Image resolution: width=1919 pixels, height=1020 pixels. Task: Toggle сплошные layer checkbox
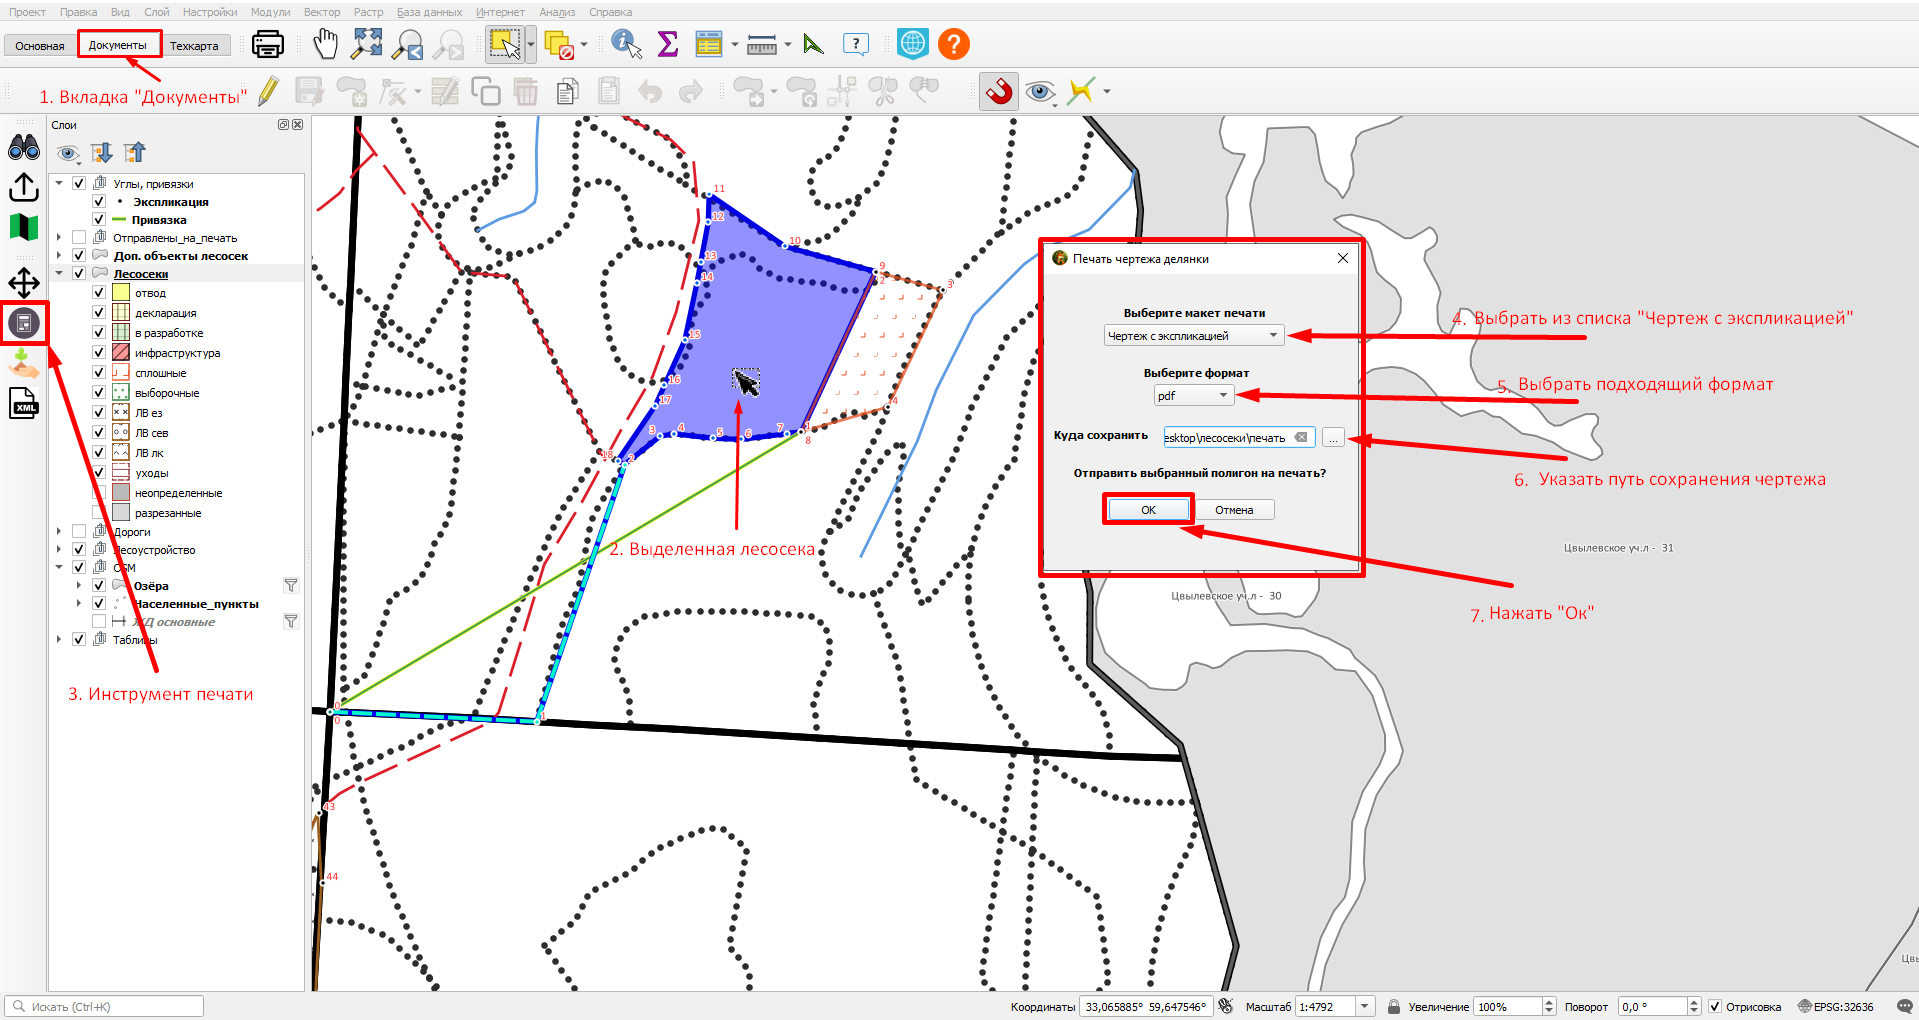click(x=99, y=373)
